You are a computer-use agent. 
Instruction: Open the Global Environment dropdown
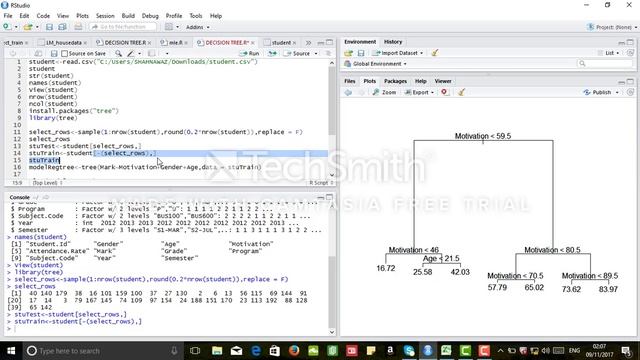376,64
